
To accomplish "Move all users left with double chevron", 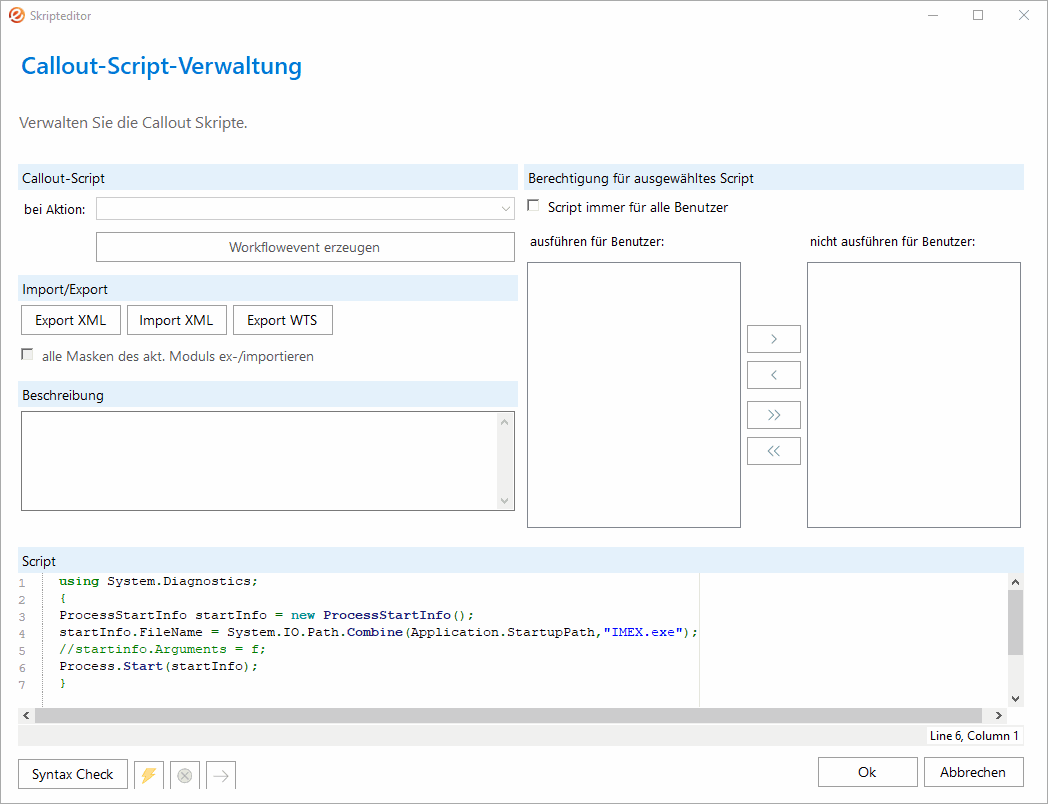I will tap(773, 451).
